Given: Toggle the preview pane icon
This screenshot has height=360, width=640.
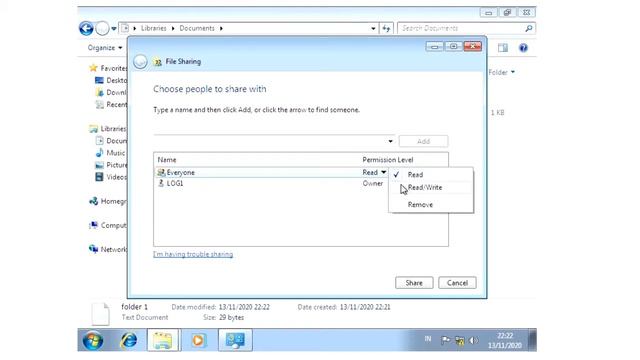Looking at the screenshot, I should point(503,48).
